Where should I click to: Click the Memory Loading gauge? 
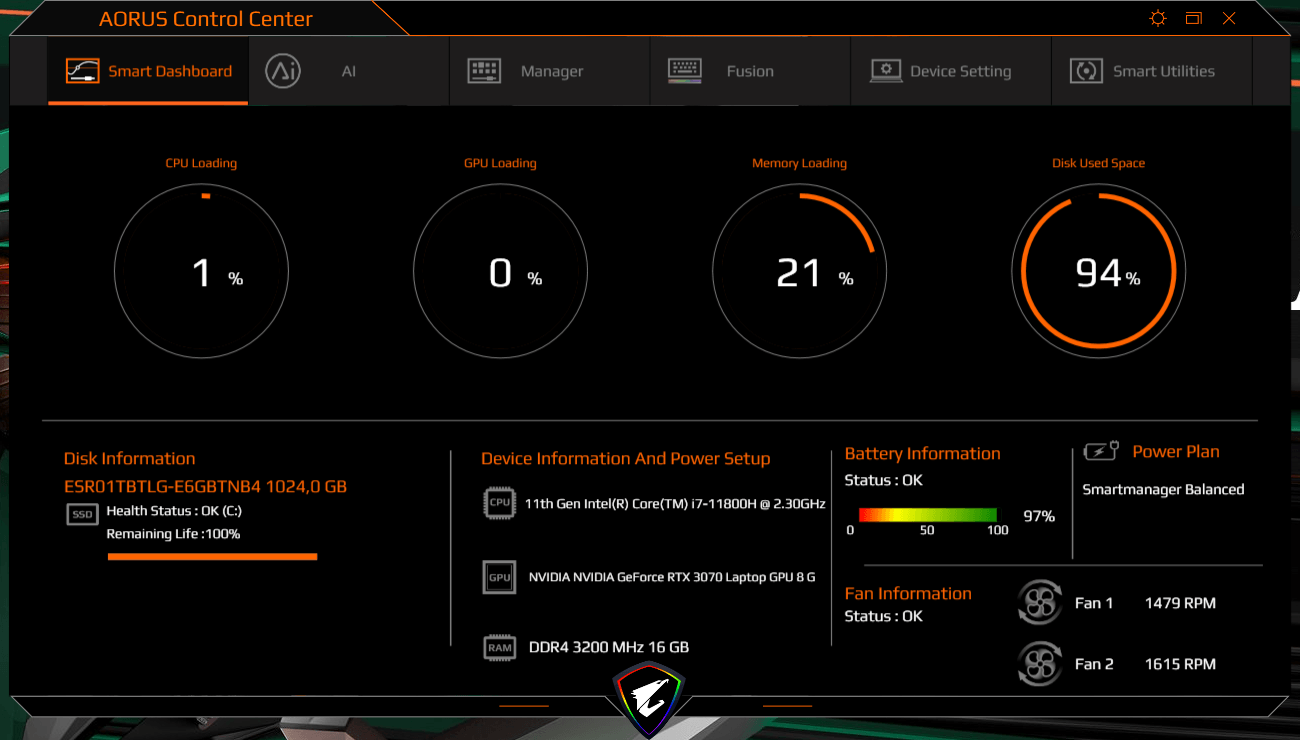click(799, 272)
